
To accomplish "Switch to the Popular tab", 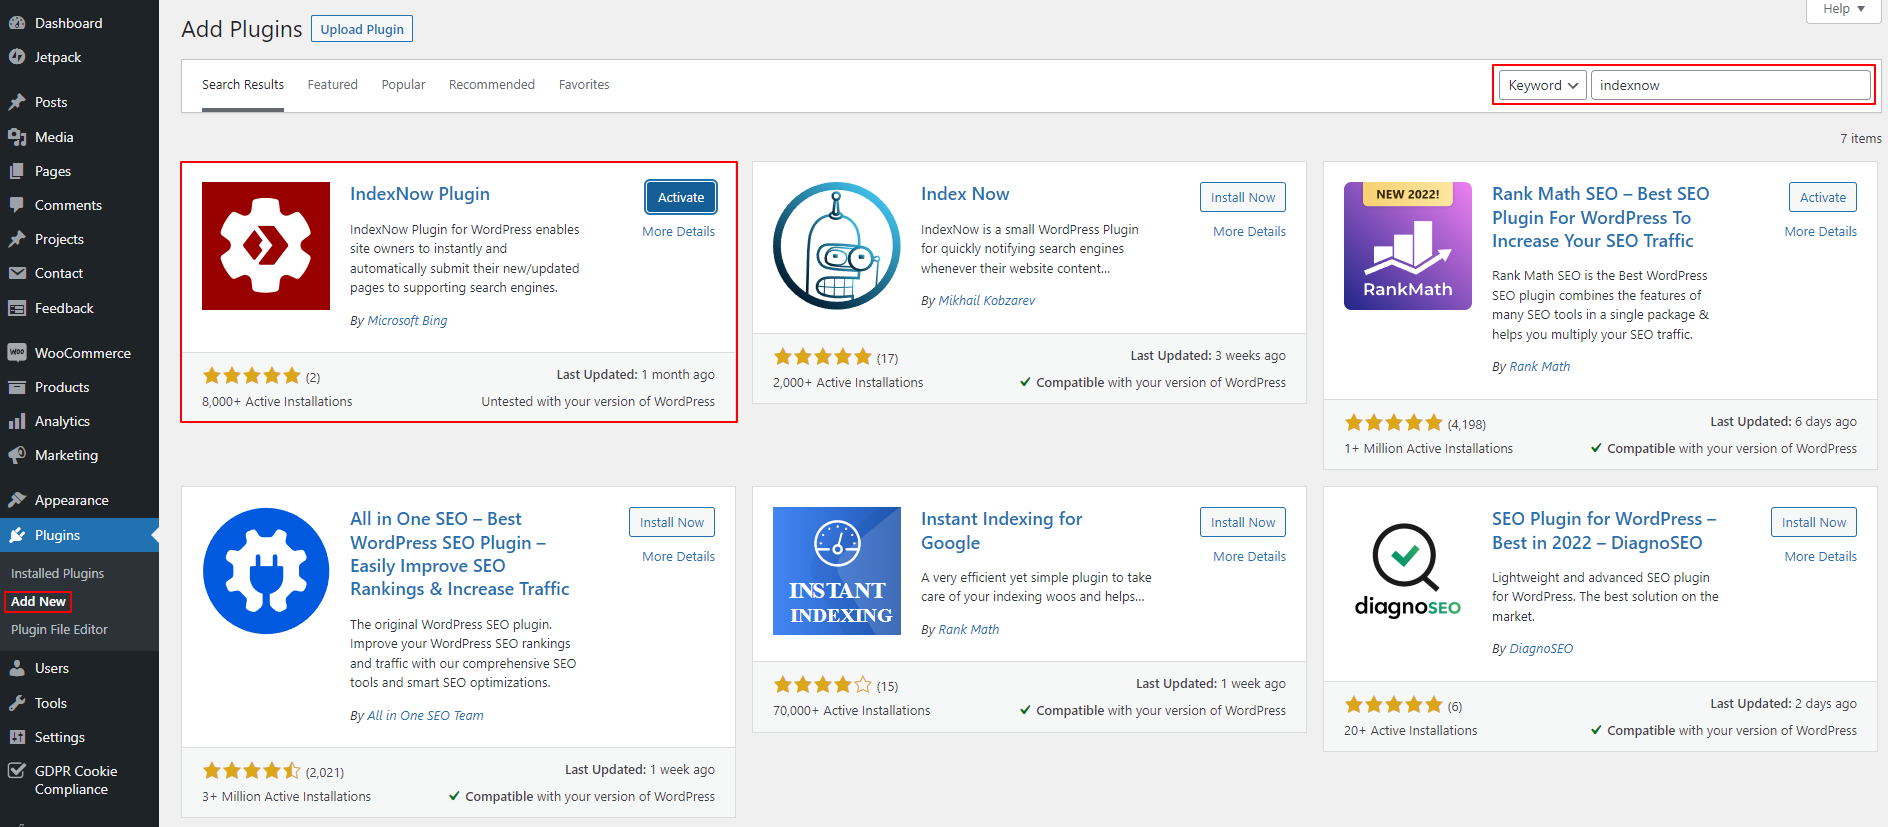I will pos(403,85).
